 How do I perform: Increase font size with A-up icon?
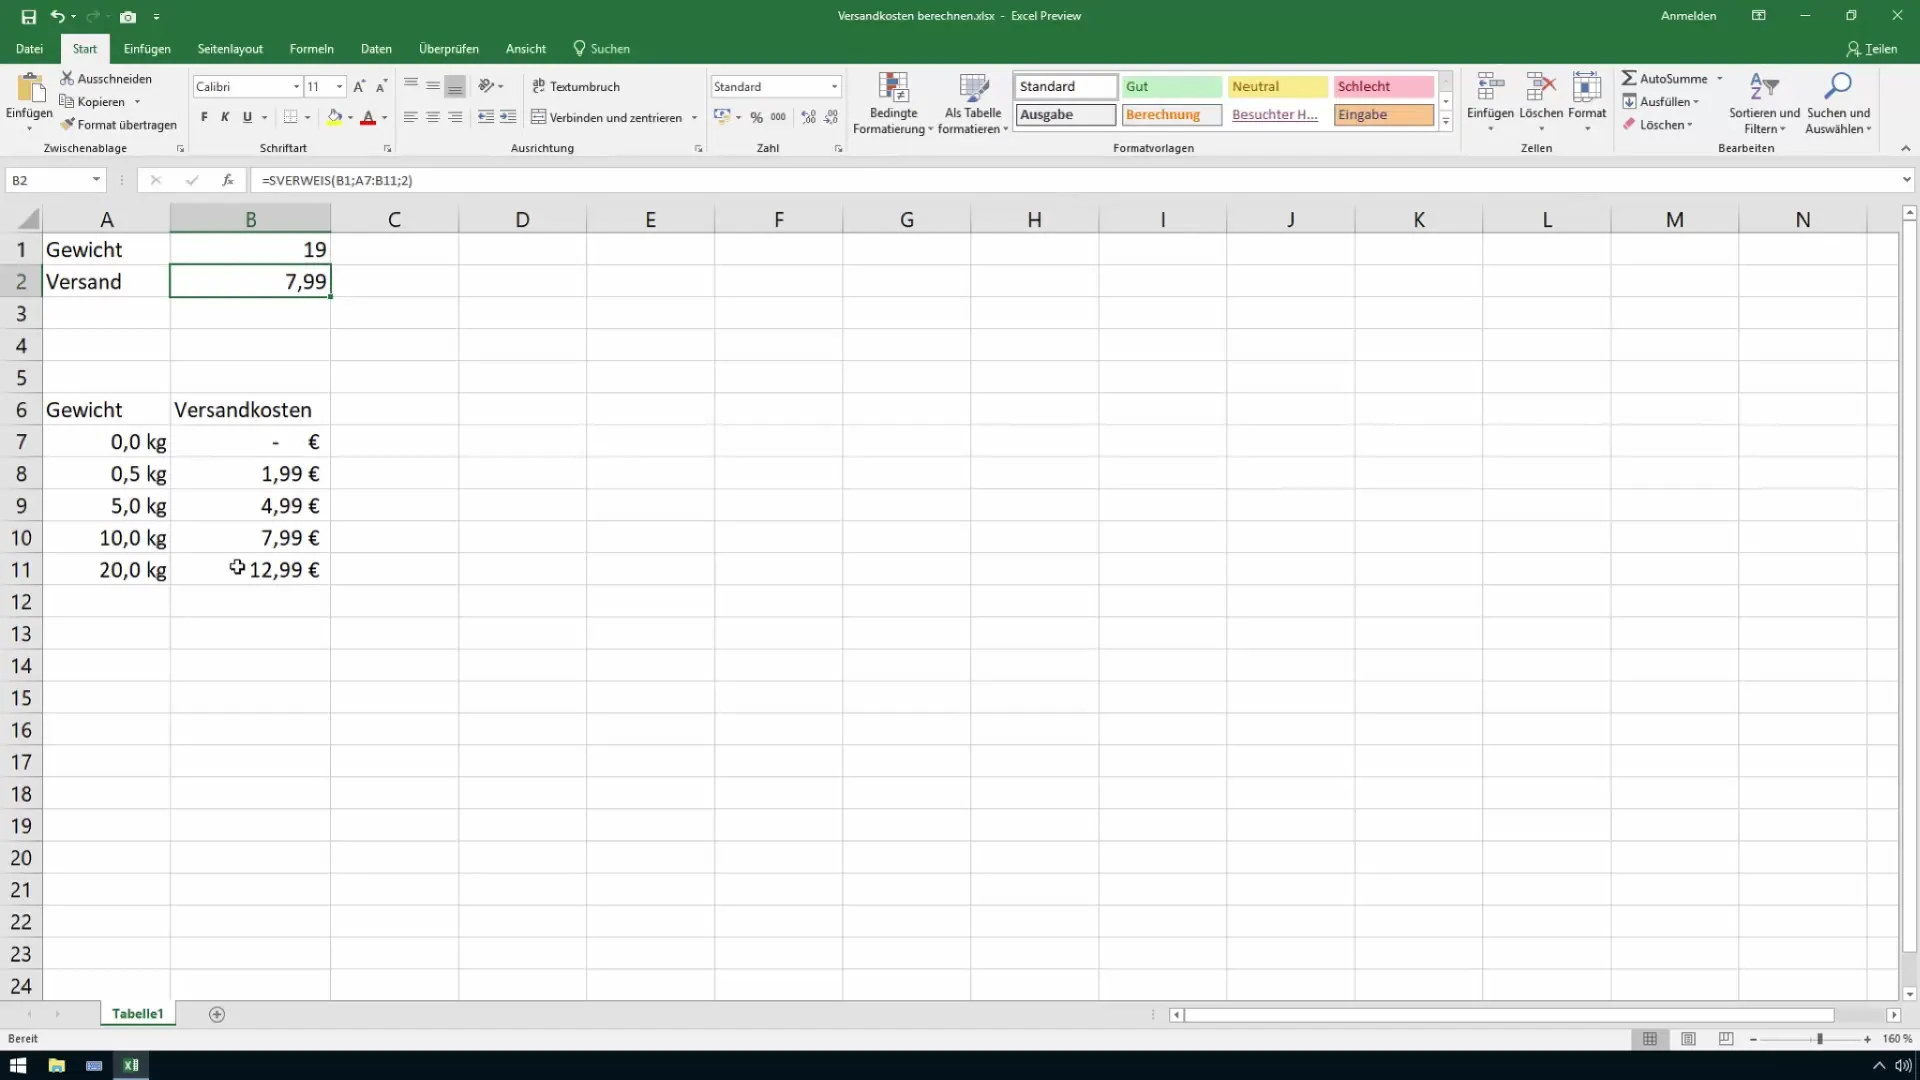click(359, 87)
